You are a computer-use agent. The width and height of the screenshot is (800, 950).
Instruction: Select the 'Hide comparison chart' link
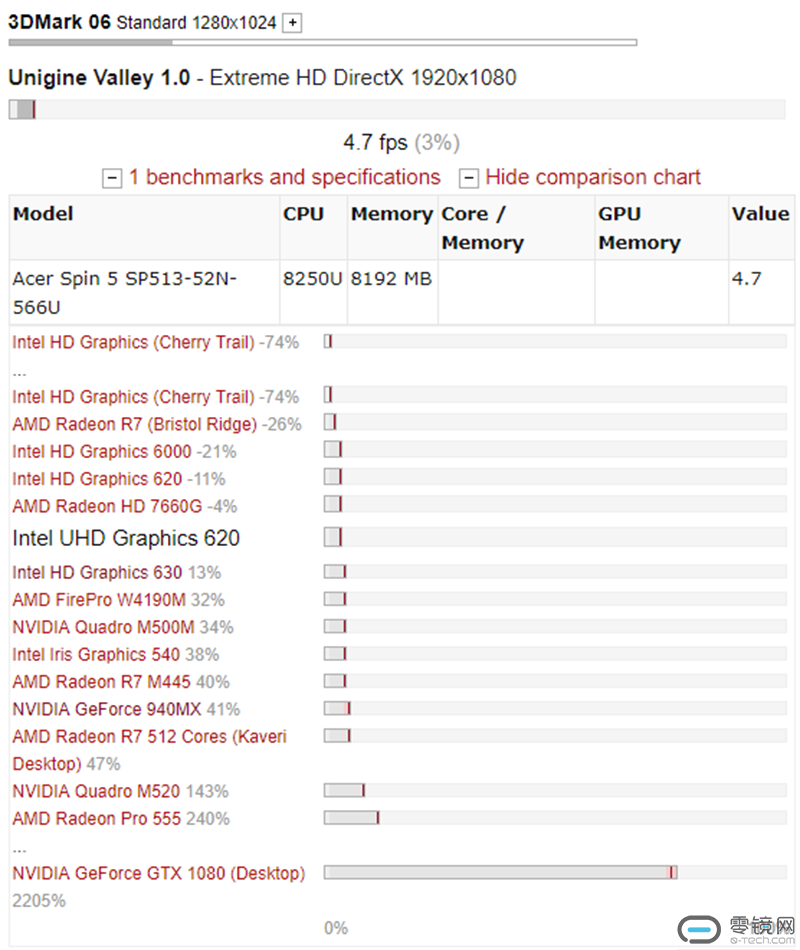click(x=593, y=177)
